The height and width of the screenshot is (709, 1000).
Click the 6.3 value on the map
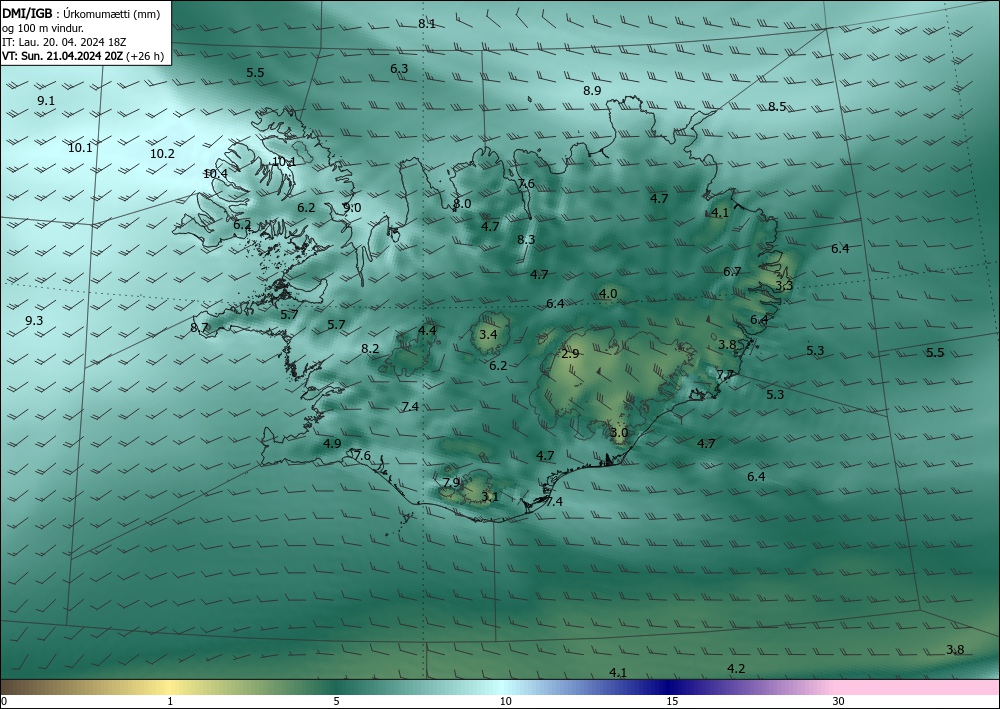click(x=399, y=68)
